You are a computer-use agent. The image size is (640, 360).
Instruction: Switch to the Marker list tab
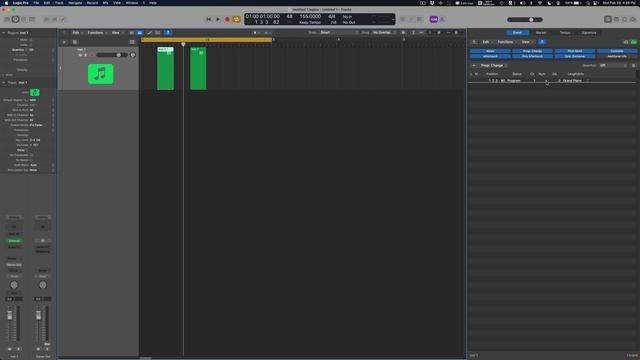point(541,33)
